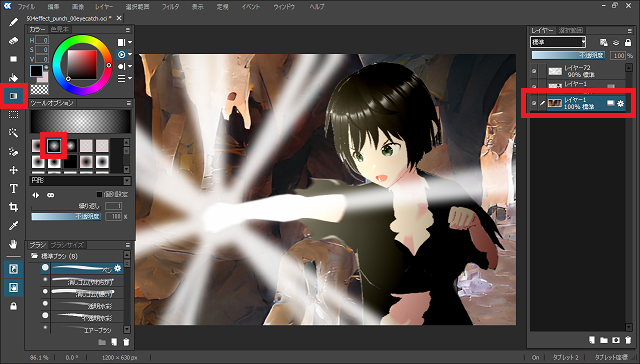This screenshot has height=364, width=640.
Task: Create a new layer folder
Action: [x=604, y=340]
